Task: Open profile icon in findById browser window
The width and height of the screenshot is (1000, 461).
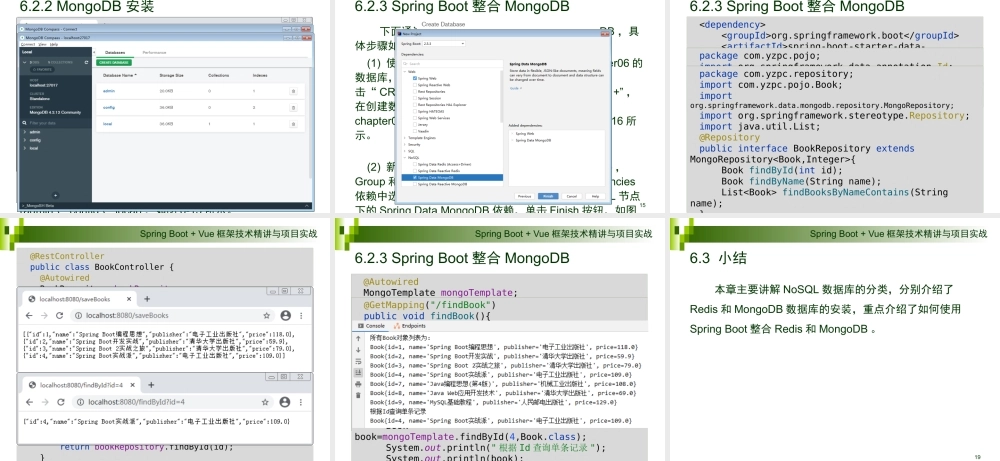Action: click(x=284, y=402)
